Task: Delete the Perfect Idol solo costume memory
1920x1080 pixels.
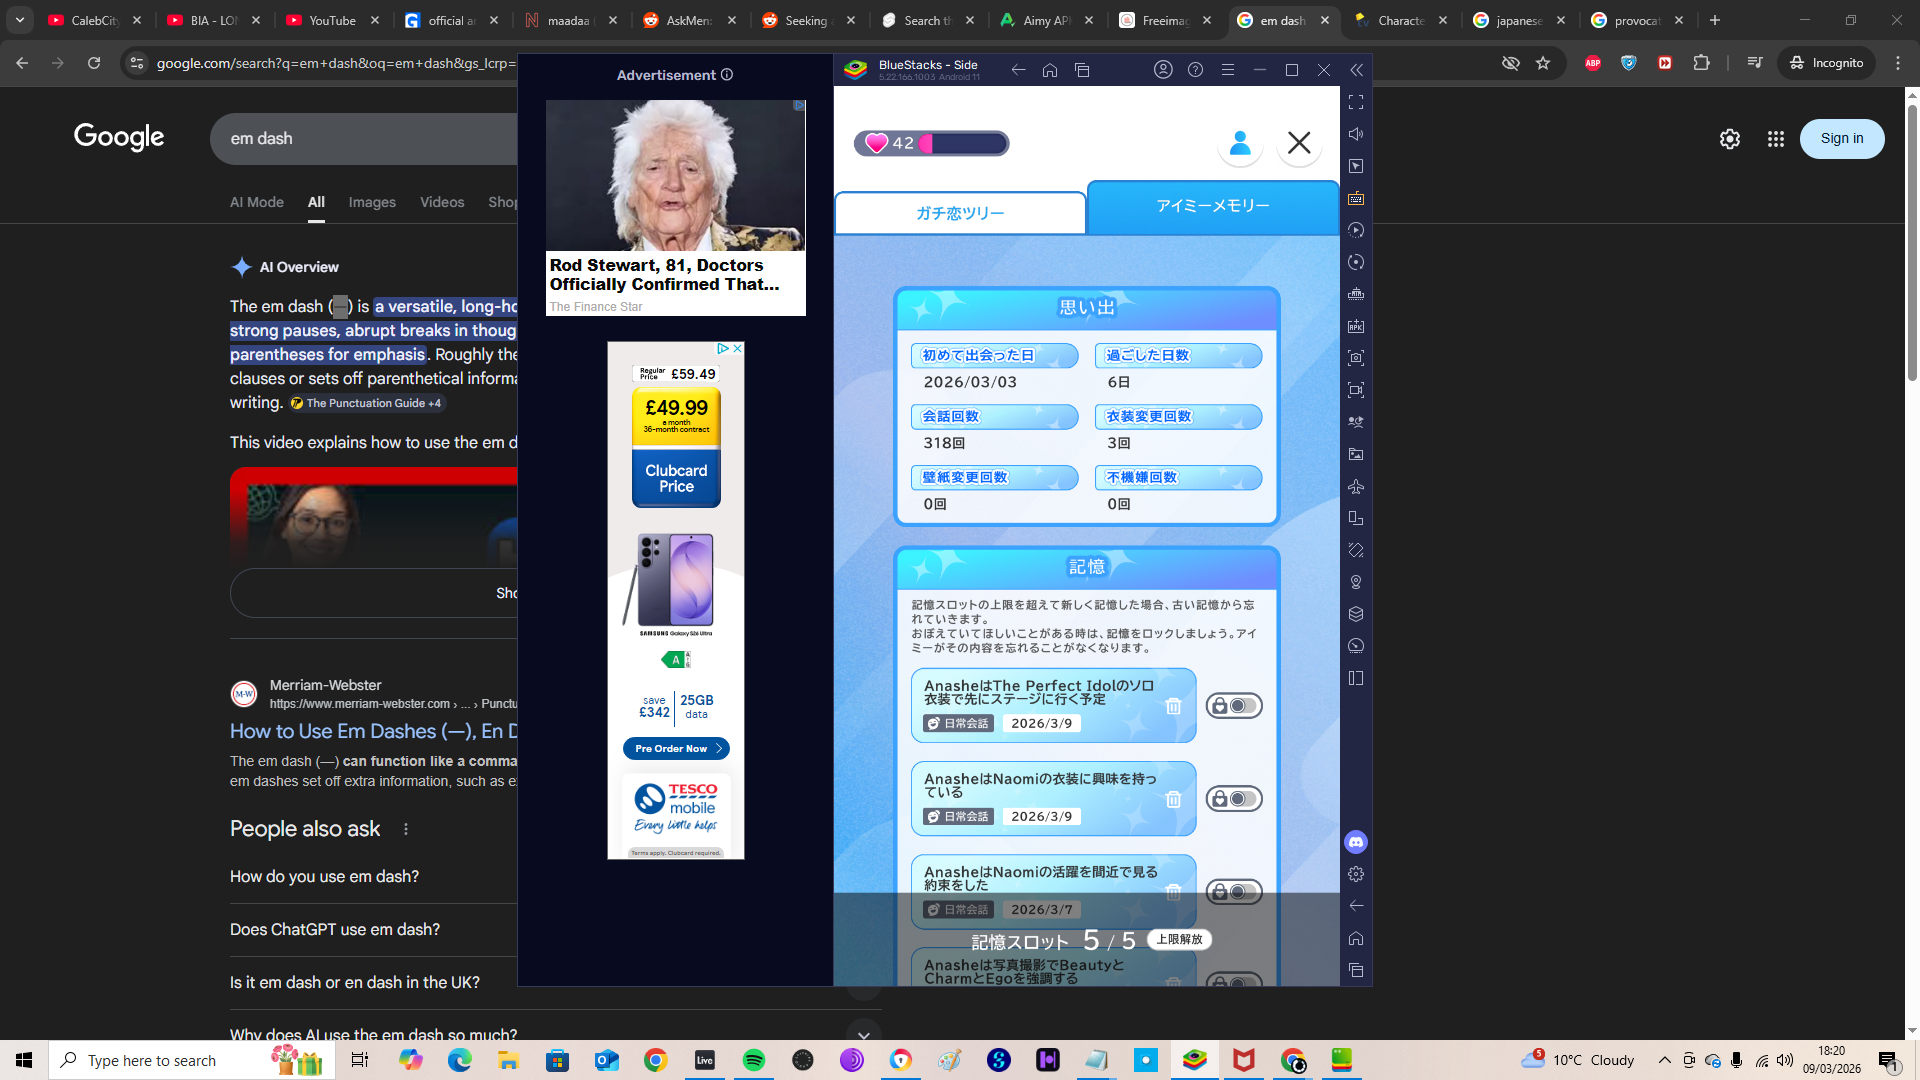Action: tap(1173, 706)
